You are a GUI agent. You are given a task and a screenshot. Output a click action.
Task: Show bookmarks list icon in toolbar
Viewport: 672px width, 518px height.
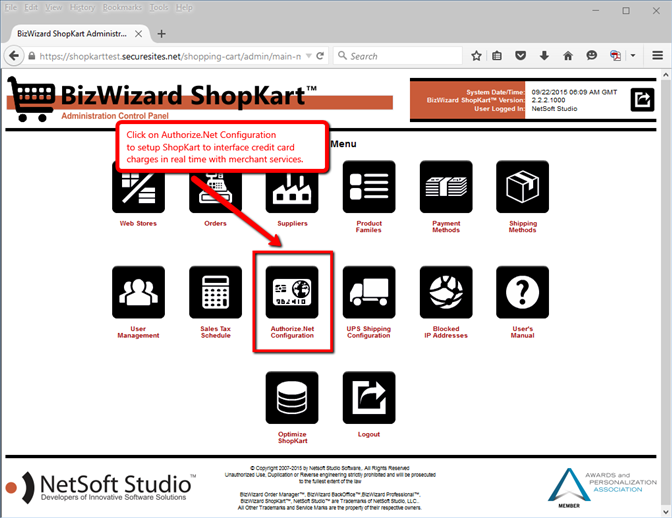(497, 56)
